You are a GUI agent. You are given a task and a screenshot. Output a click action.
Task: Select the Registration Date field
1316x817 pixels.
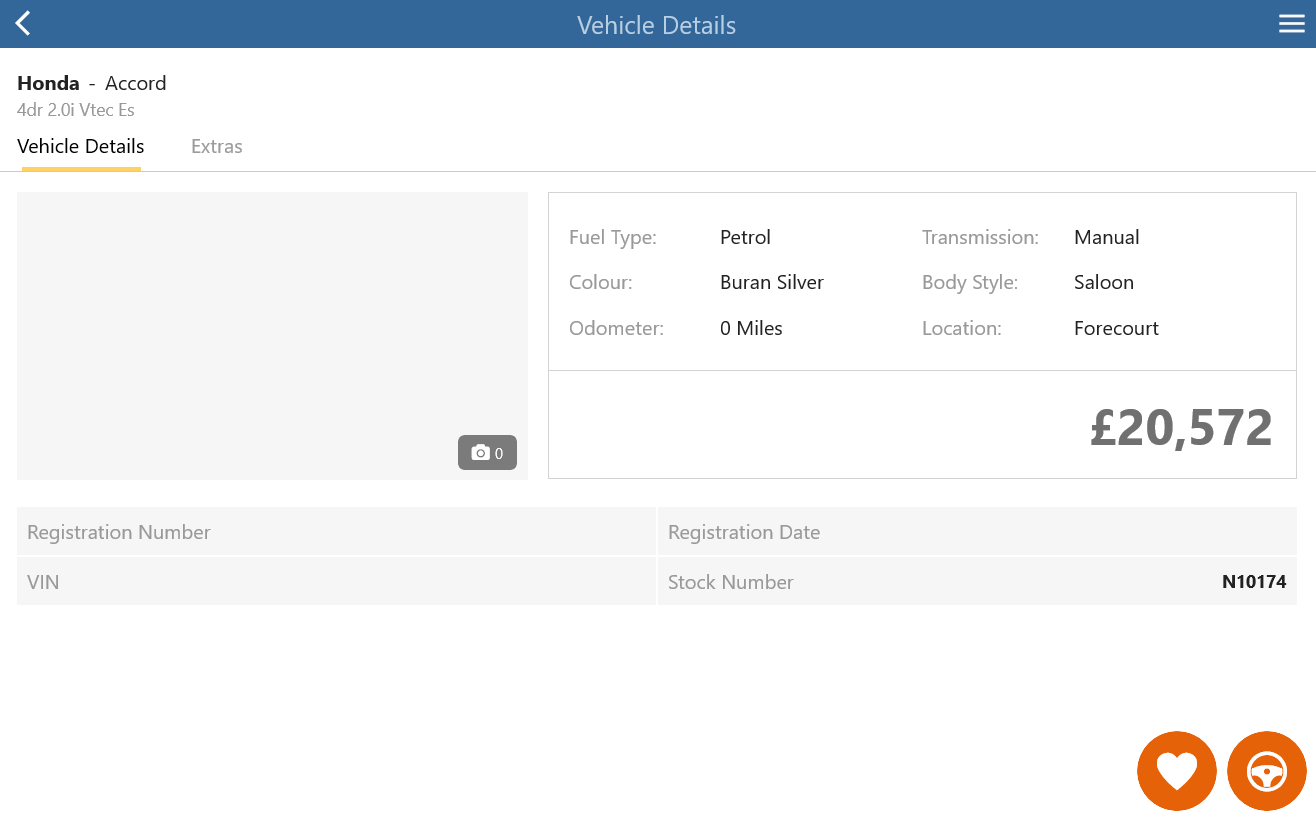tap(977, 532)
